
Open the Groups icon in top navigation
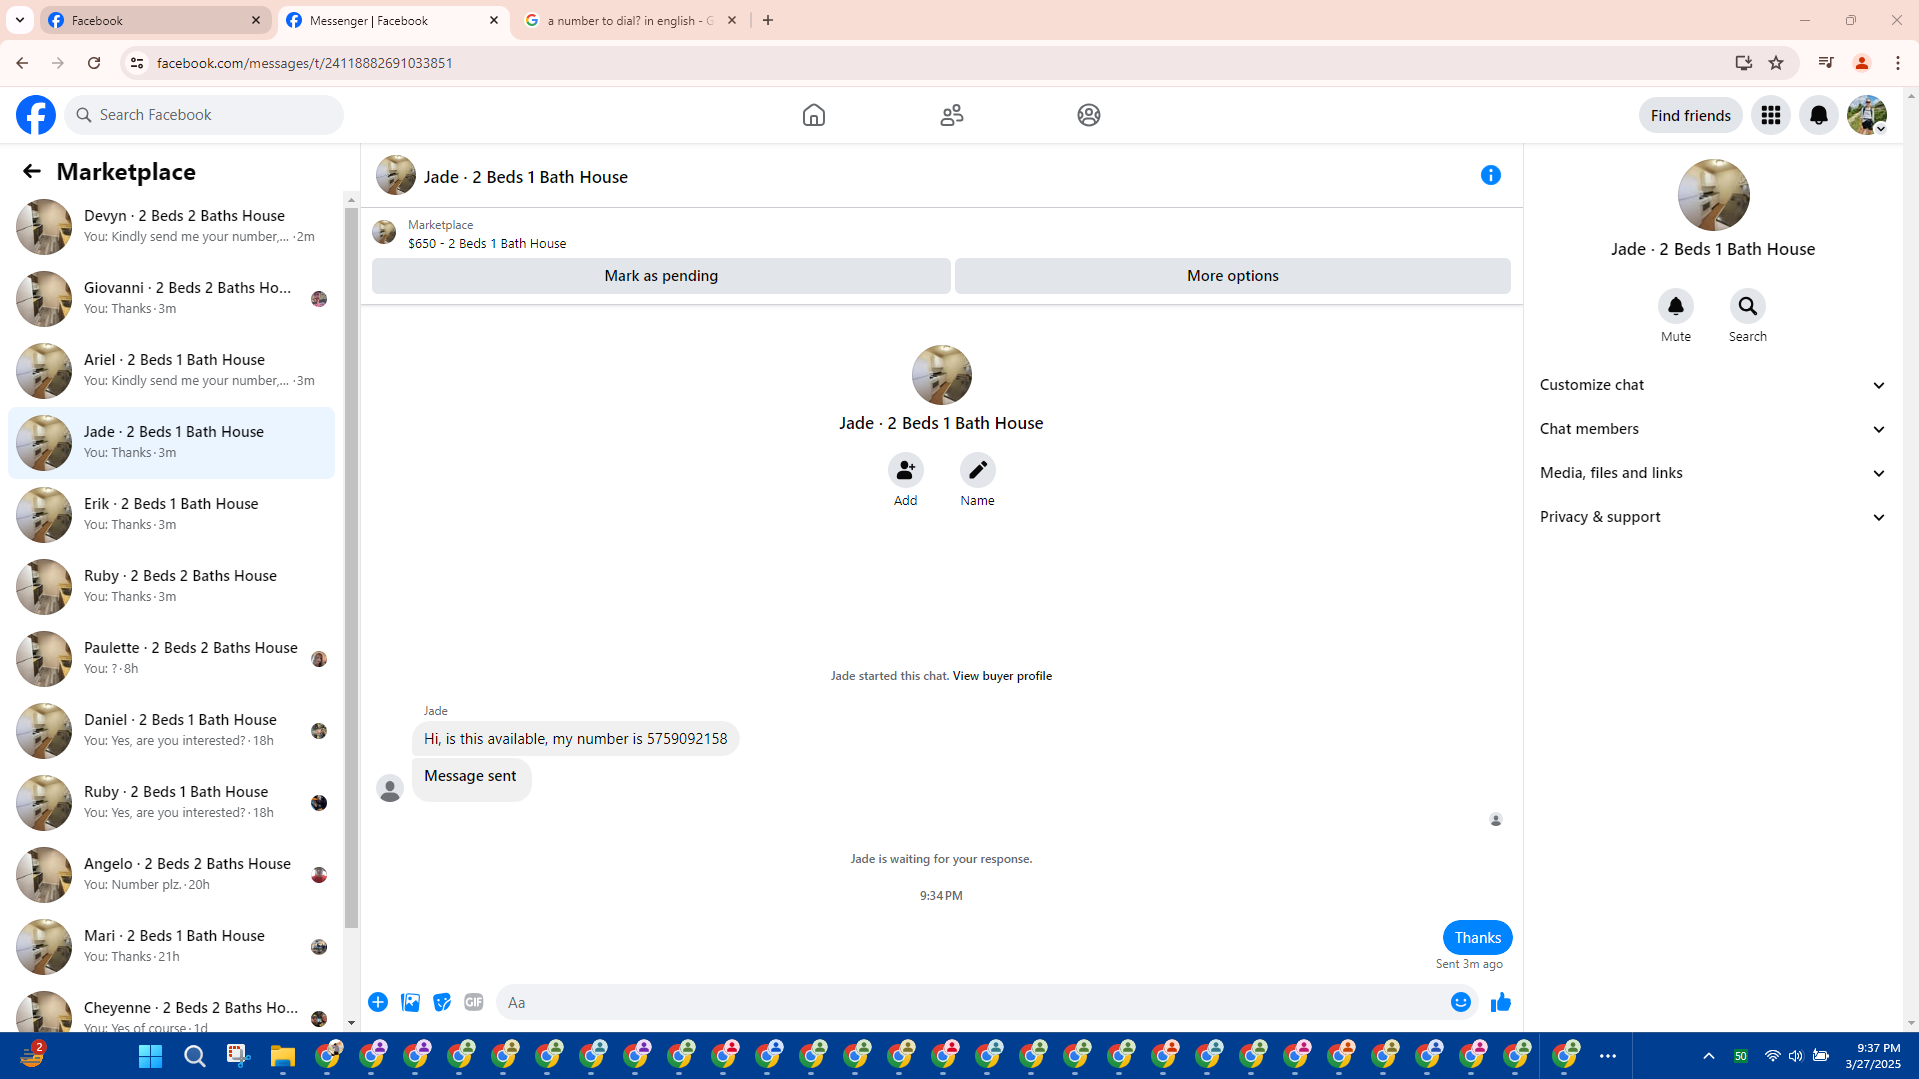coord(1089,115)
